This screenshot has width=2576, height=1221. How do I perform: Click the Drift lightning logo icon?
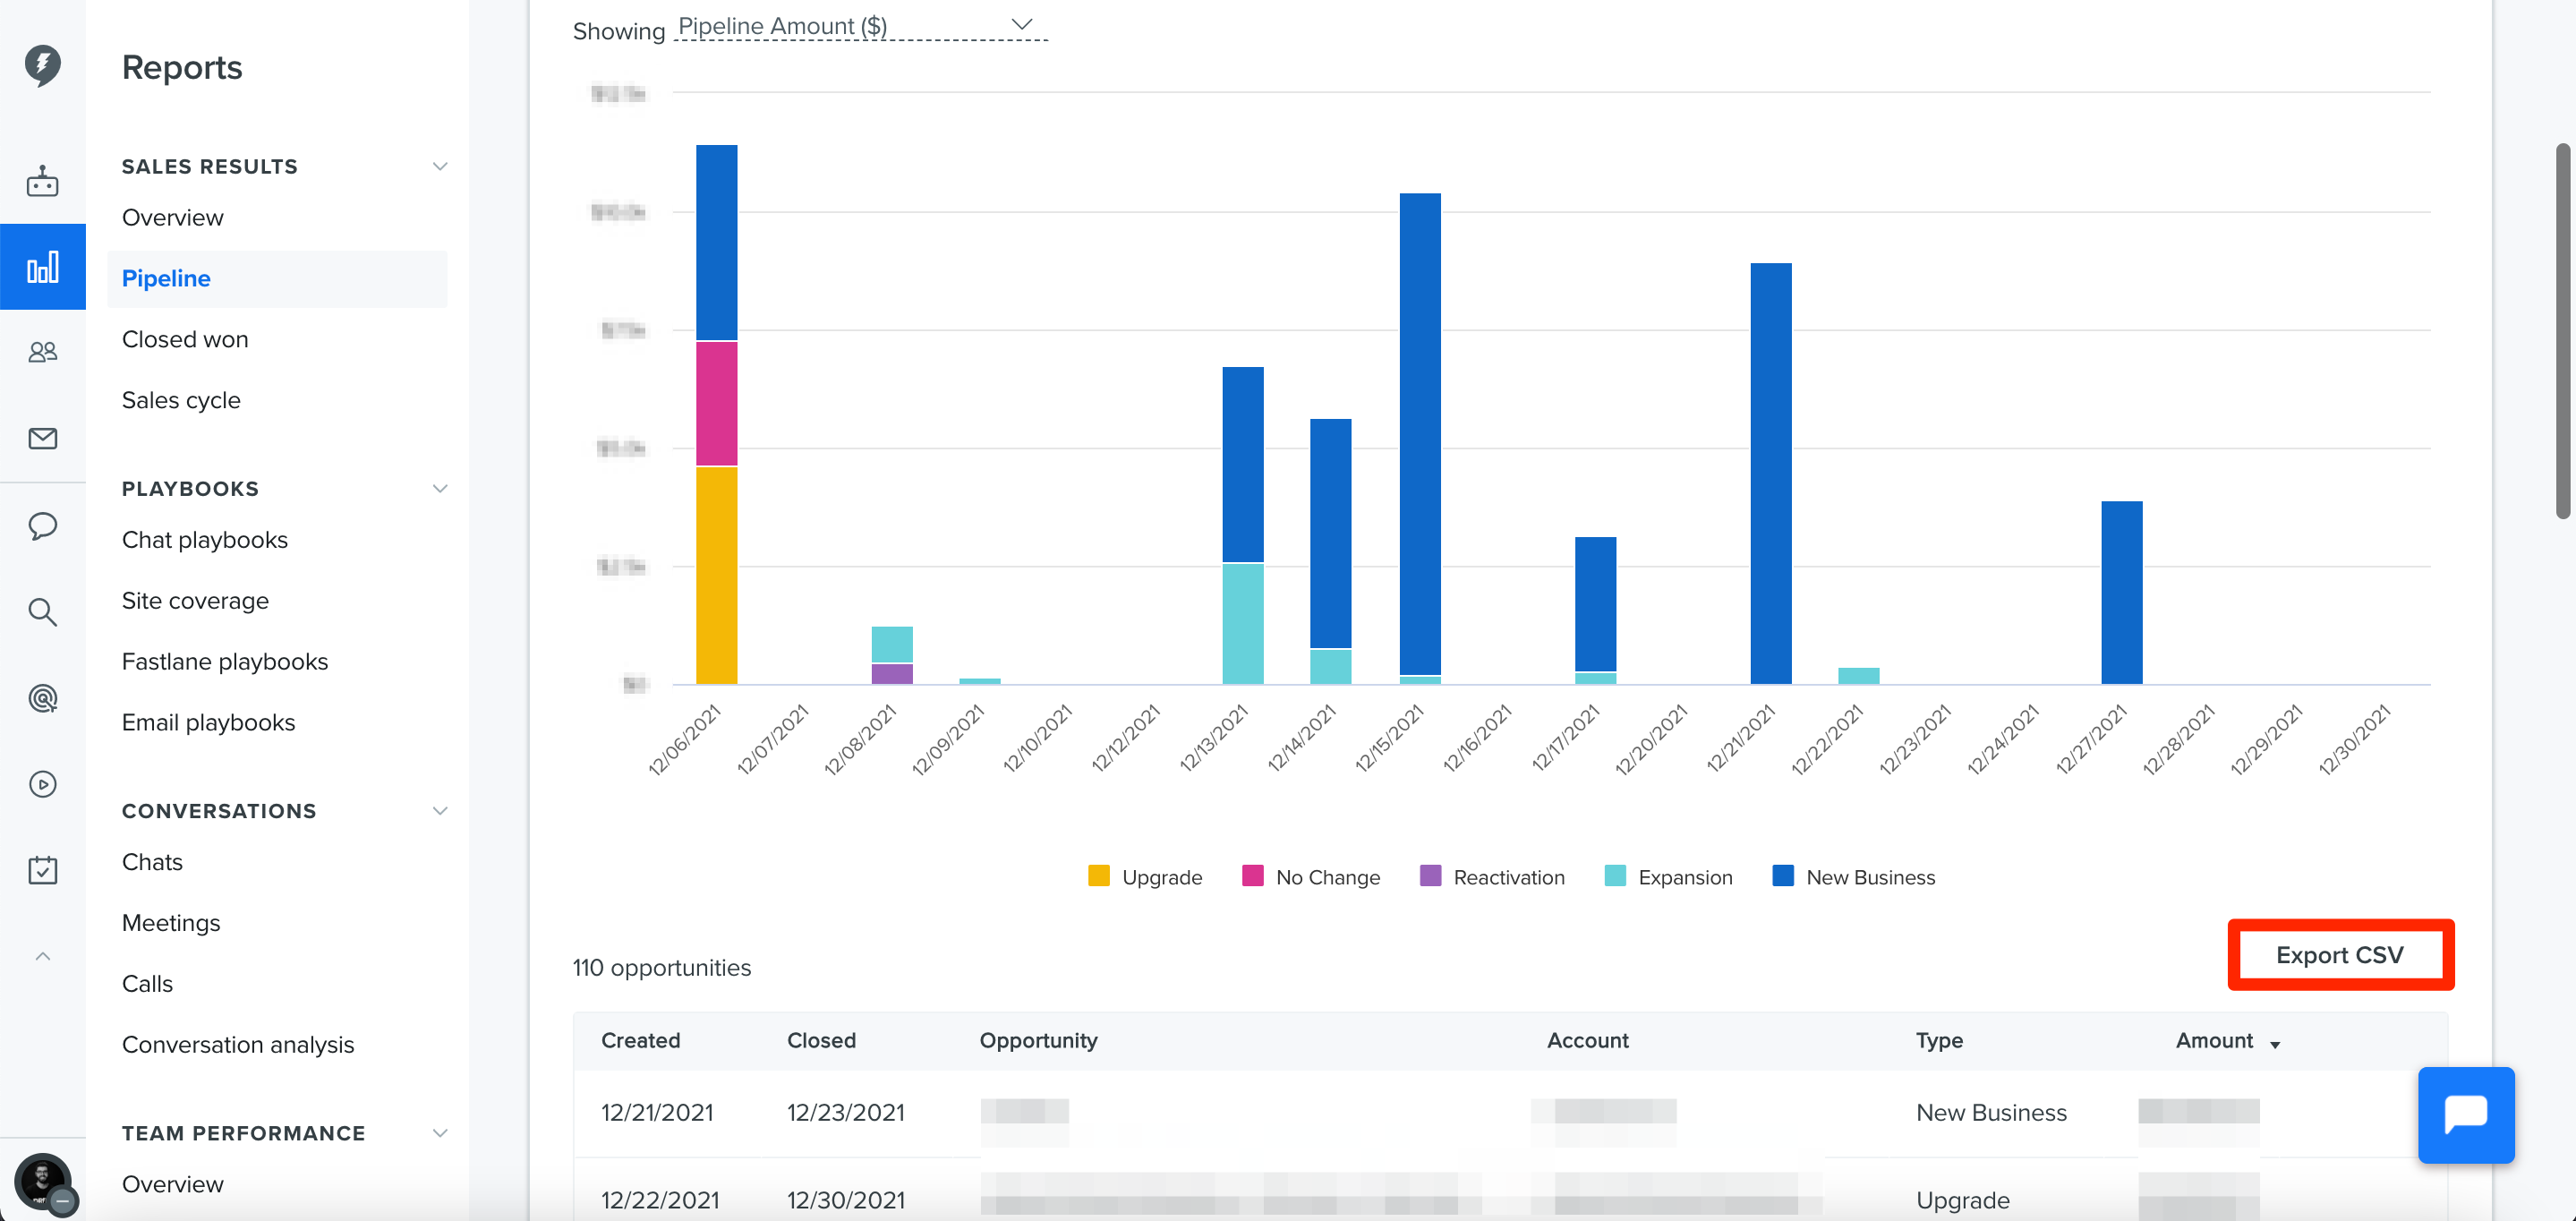[42, 65]
